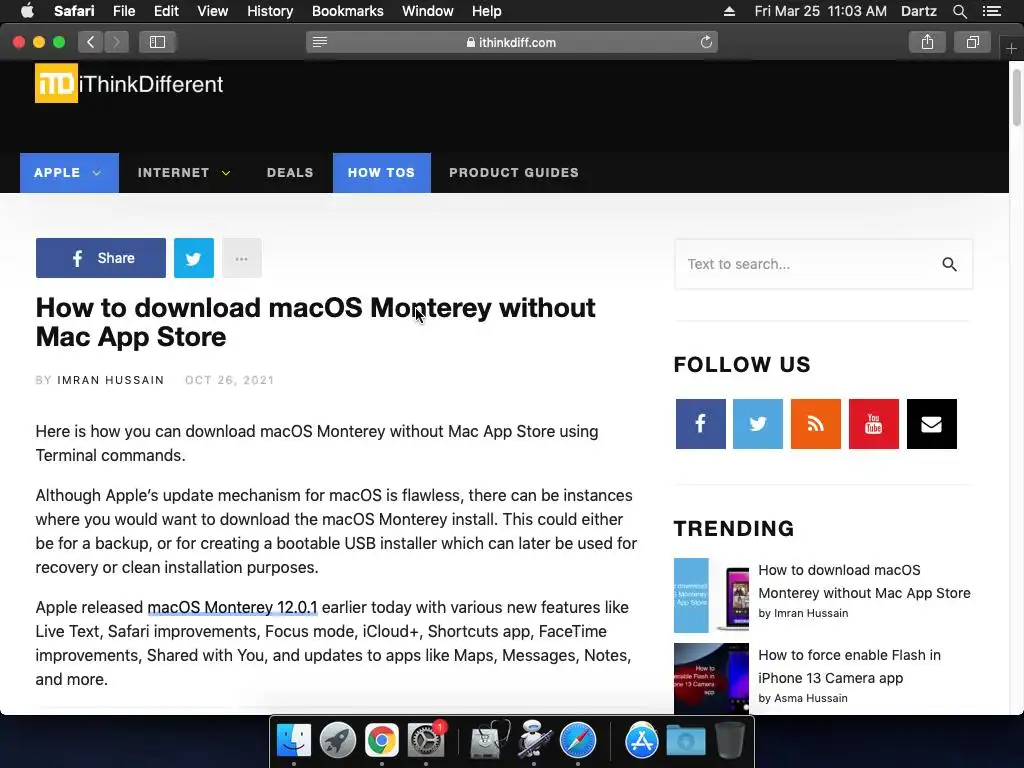Follow on Twitter icon under Follow Us
This screenshot has width=1024, height=768.
(x=758, y=424)
